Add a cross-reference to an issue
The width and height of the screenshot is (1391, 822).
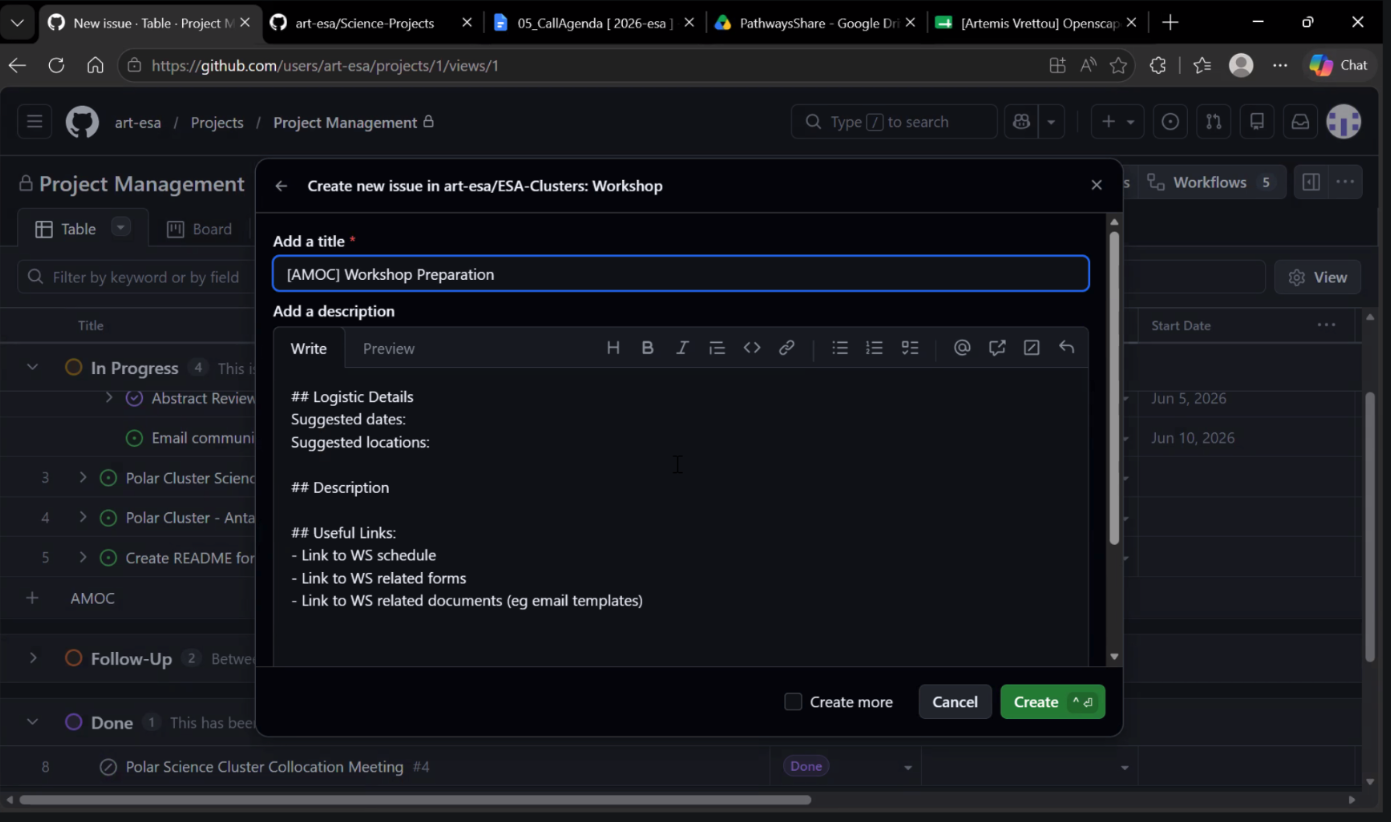pos(997,348)
